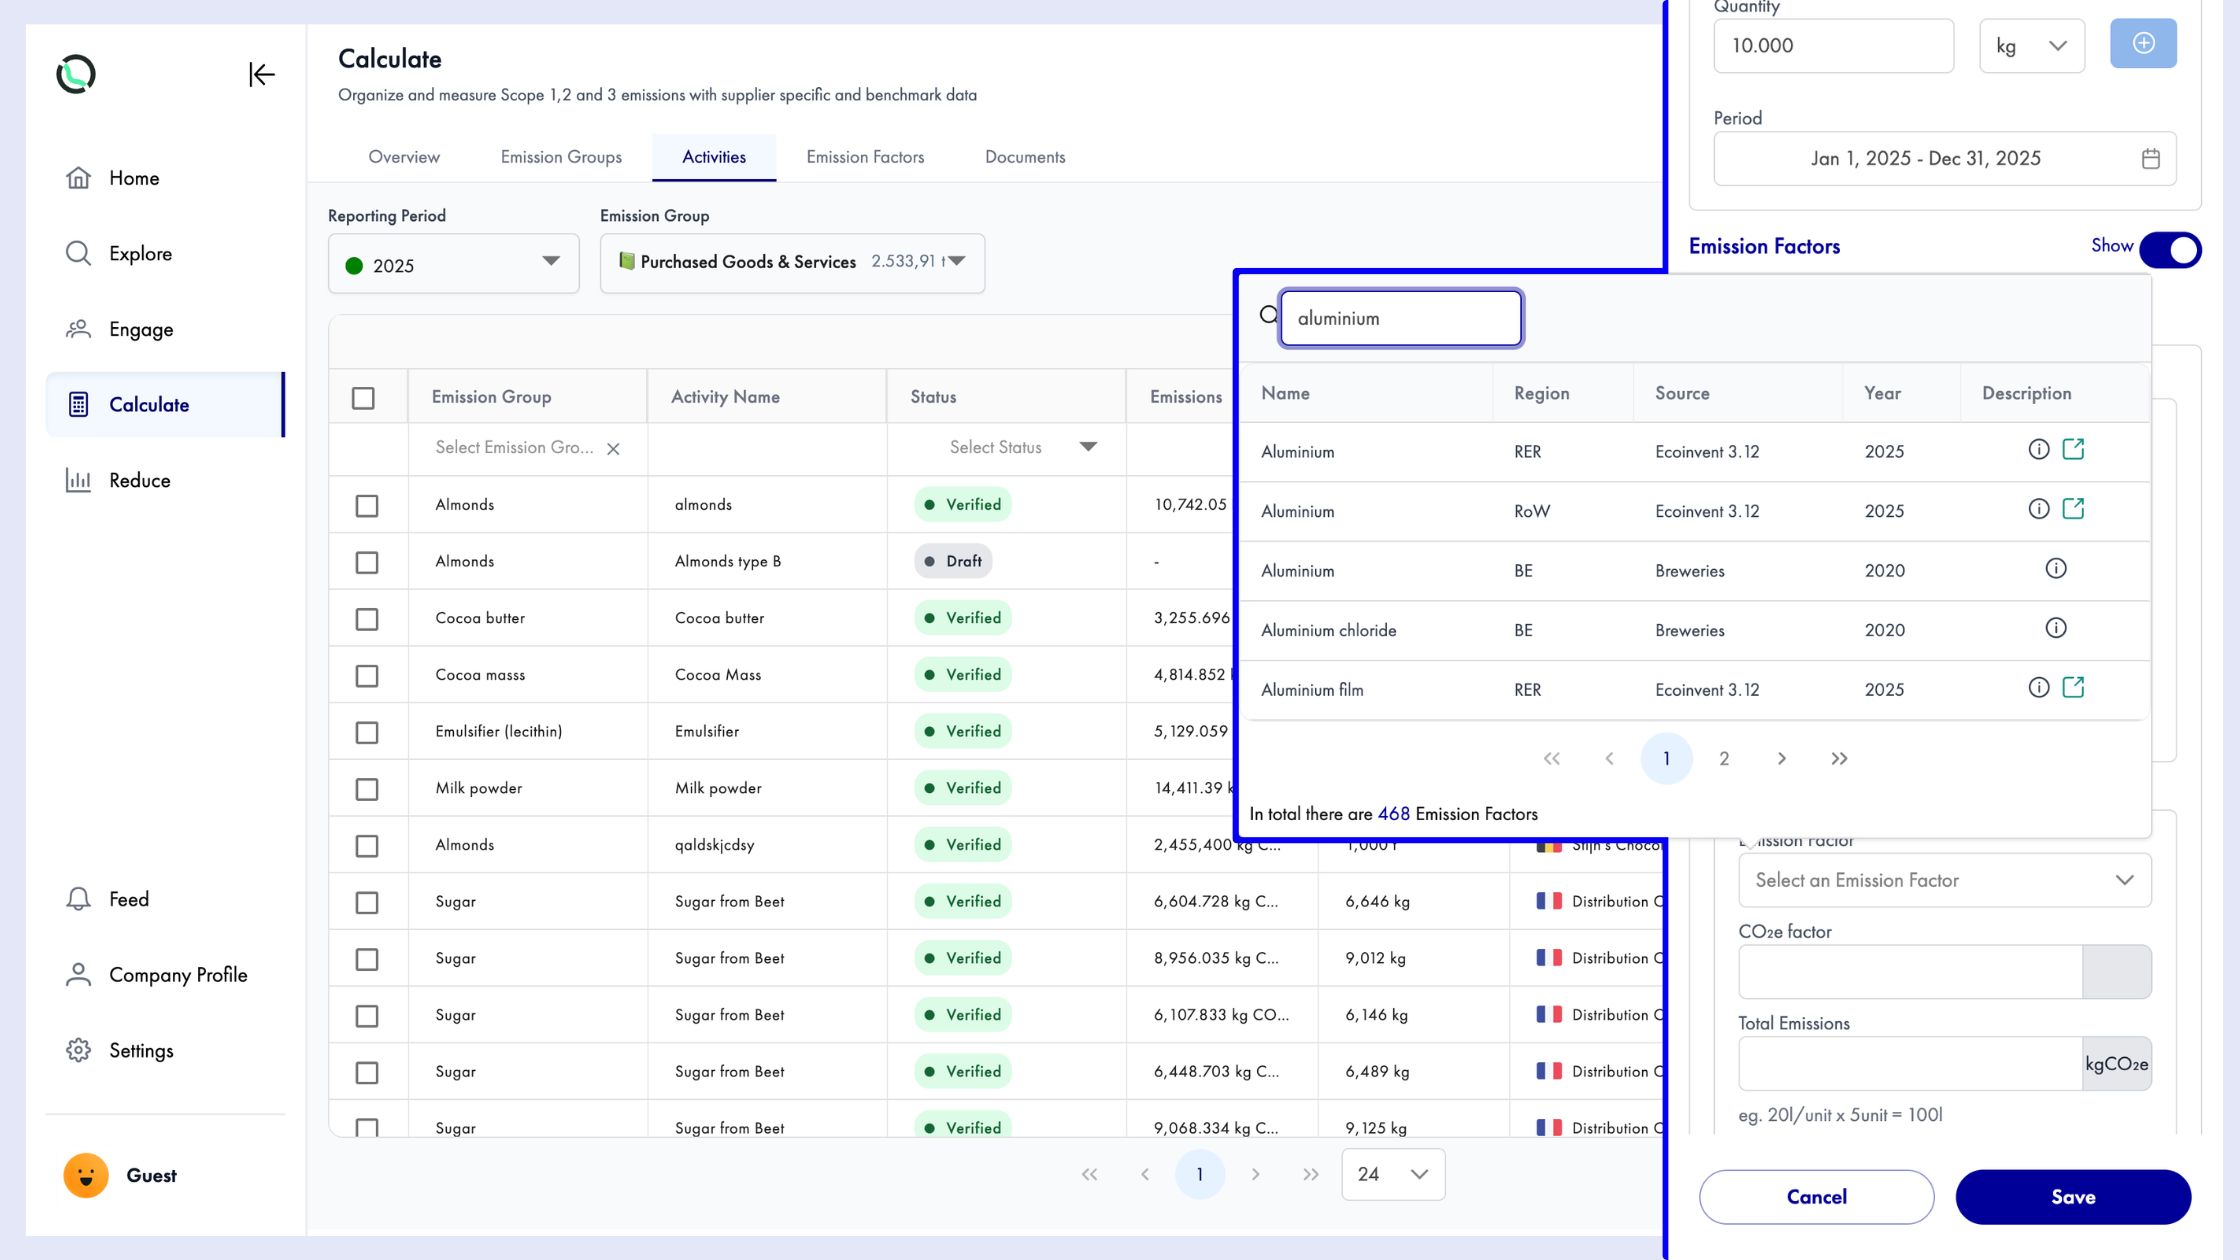This screenshot has width=2240, height=1260.
Task: Collapse the sidebar with arrow icon
Action: [261, 74]
